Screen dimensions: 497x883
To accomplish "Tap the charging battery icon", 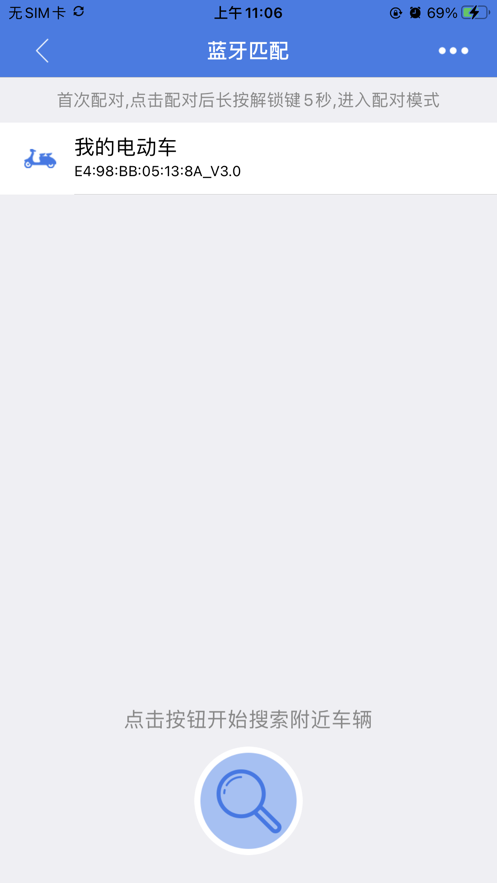I will tap(476, 12).
